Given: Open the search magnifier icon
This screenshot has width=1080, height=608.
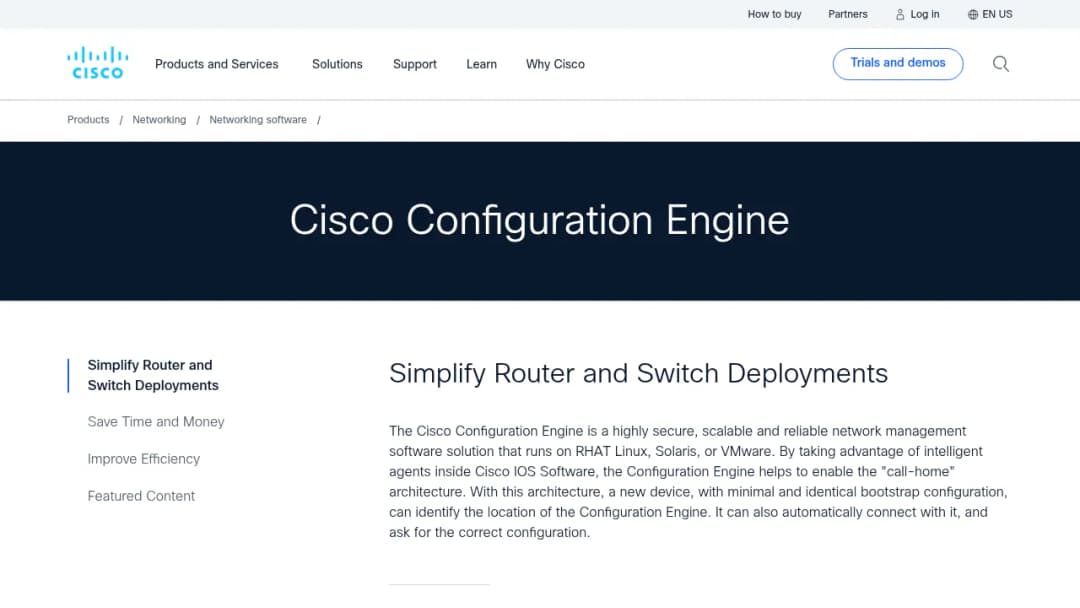Looking at the screenshot, I should coord(1001,64).
